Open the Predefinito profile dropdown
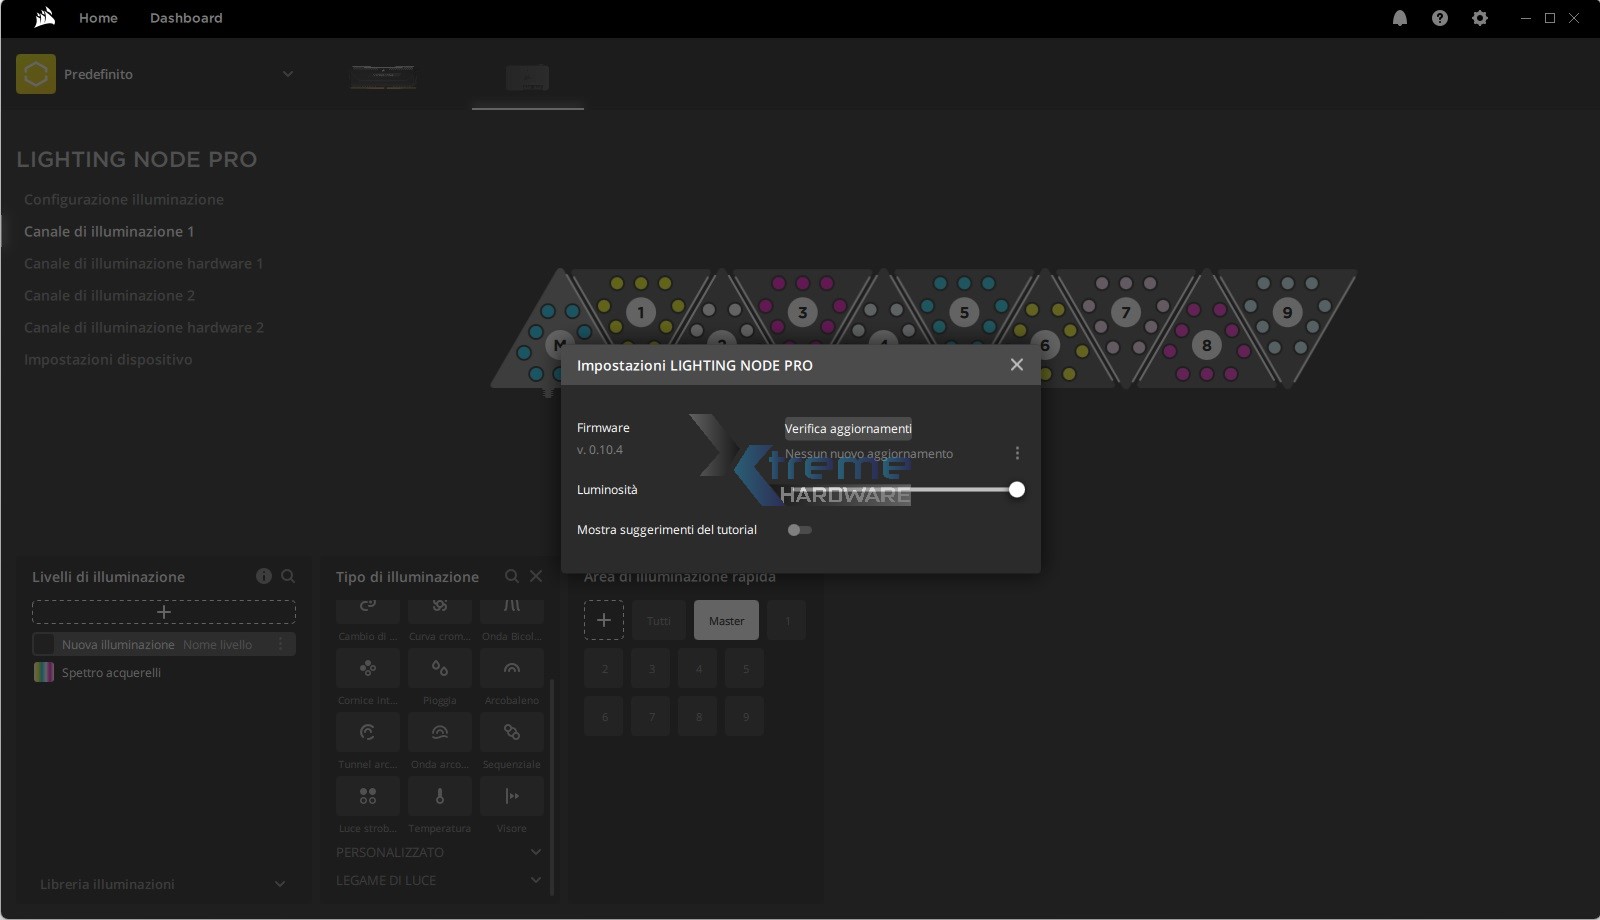The width and height of the screenshot is (1600, 920). tap(287, 74)
